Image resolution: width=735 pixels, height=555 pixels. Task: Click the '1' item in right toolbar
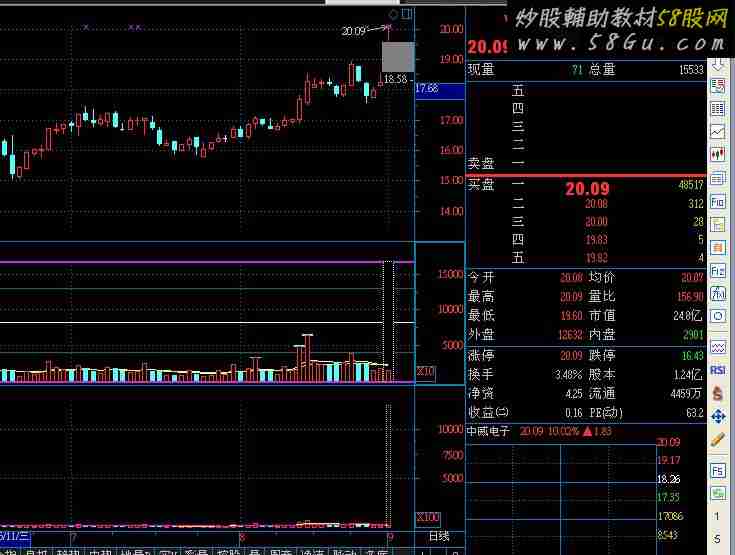717,516
